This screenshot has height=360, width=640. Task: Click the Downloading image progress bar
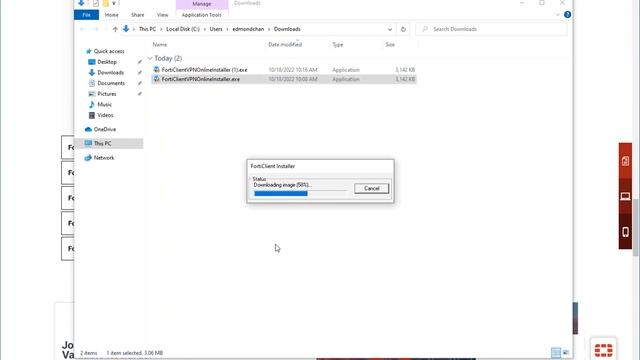click(300, 193)
